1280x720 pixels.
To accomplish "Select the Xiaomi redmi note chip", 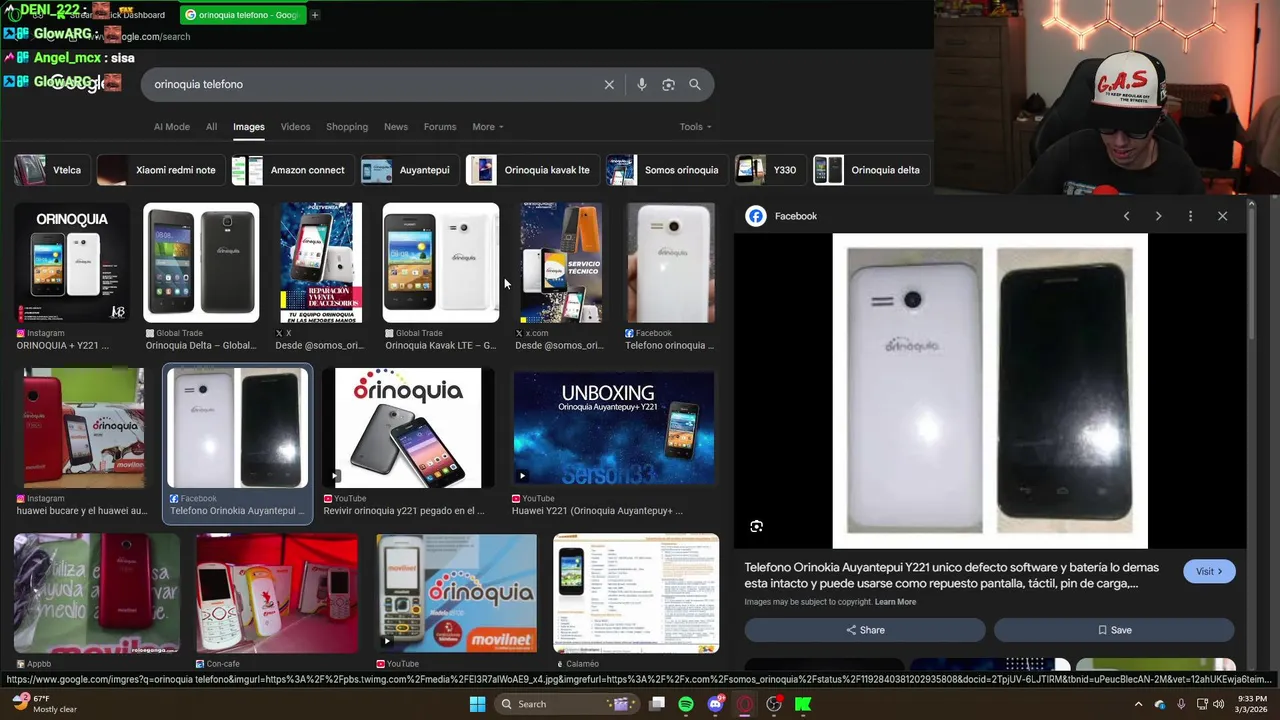I will [x=159, y=170].
